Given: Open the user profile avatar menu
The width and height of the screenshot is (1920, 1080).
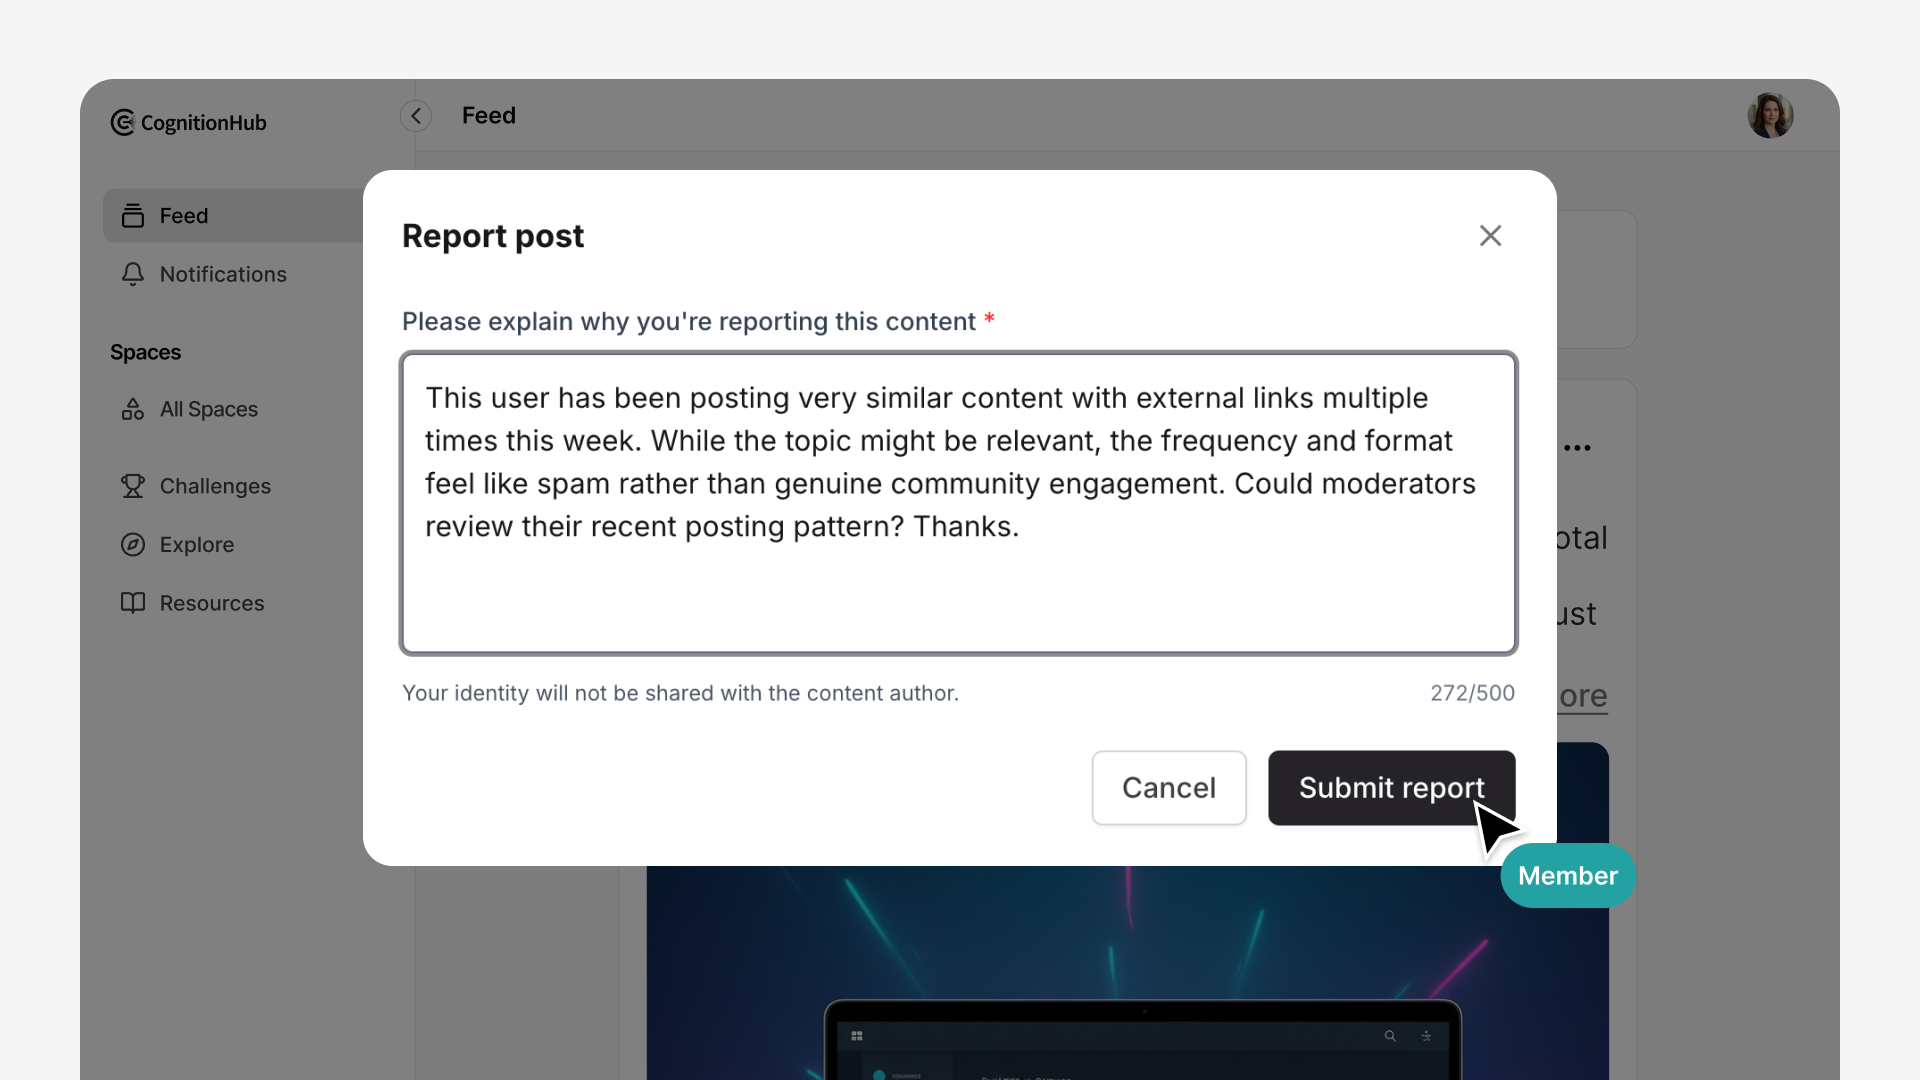Looking at the screenshot, I should (x=1769, y=116).
